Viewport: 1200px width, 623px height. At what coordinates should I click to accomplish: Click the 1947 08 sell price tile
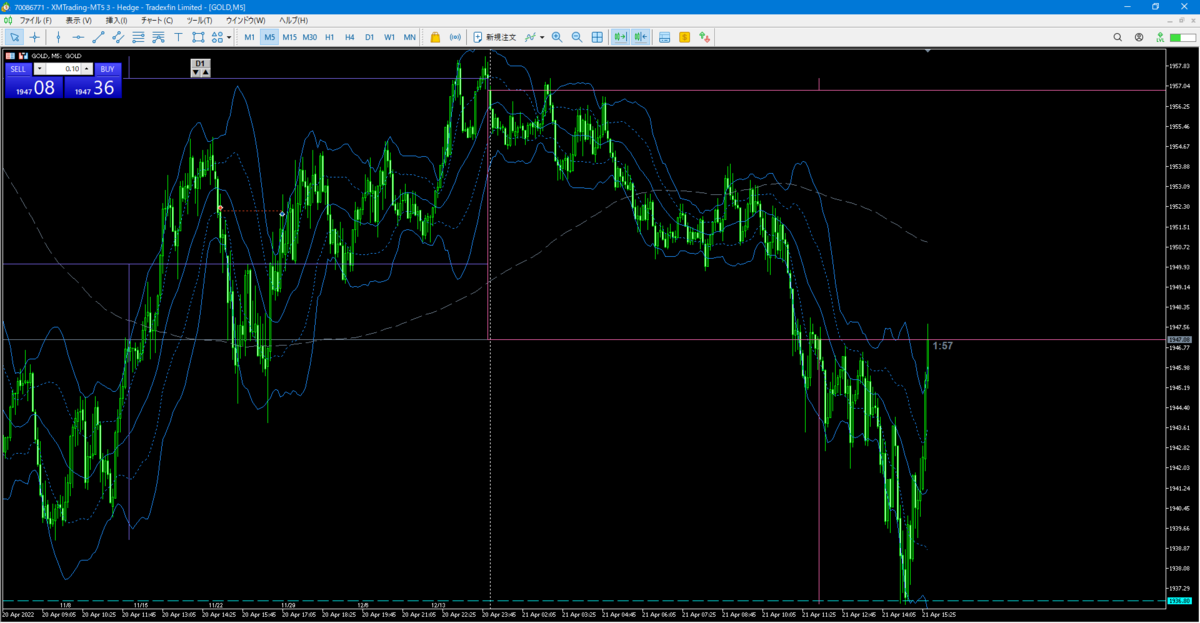pos(34,88)
